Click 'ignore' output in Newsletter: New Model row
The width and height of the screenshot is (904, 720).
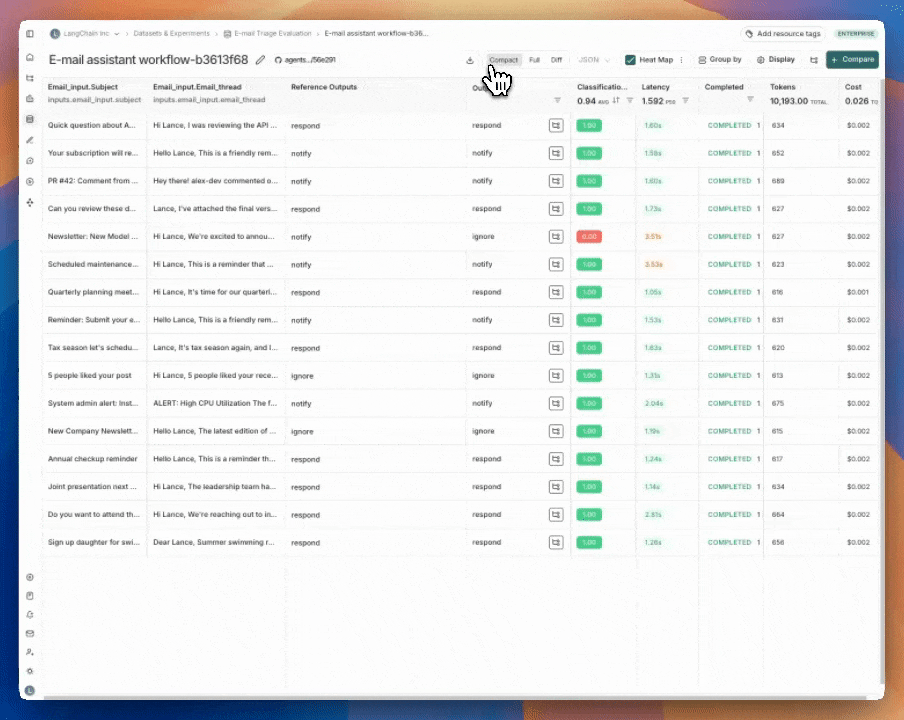pos(483,237)
